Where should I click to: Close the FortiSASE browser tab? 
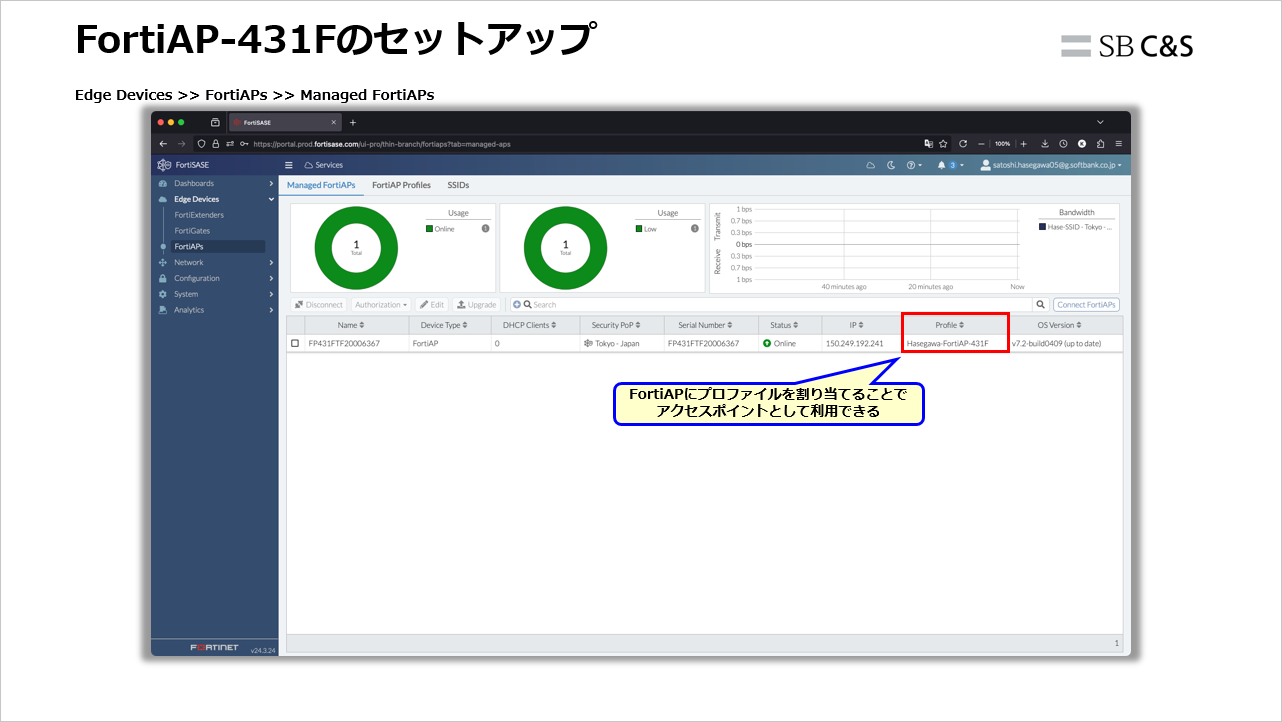pos(334,122)
